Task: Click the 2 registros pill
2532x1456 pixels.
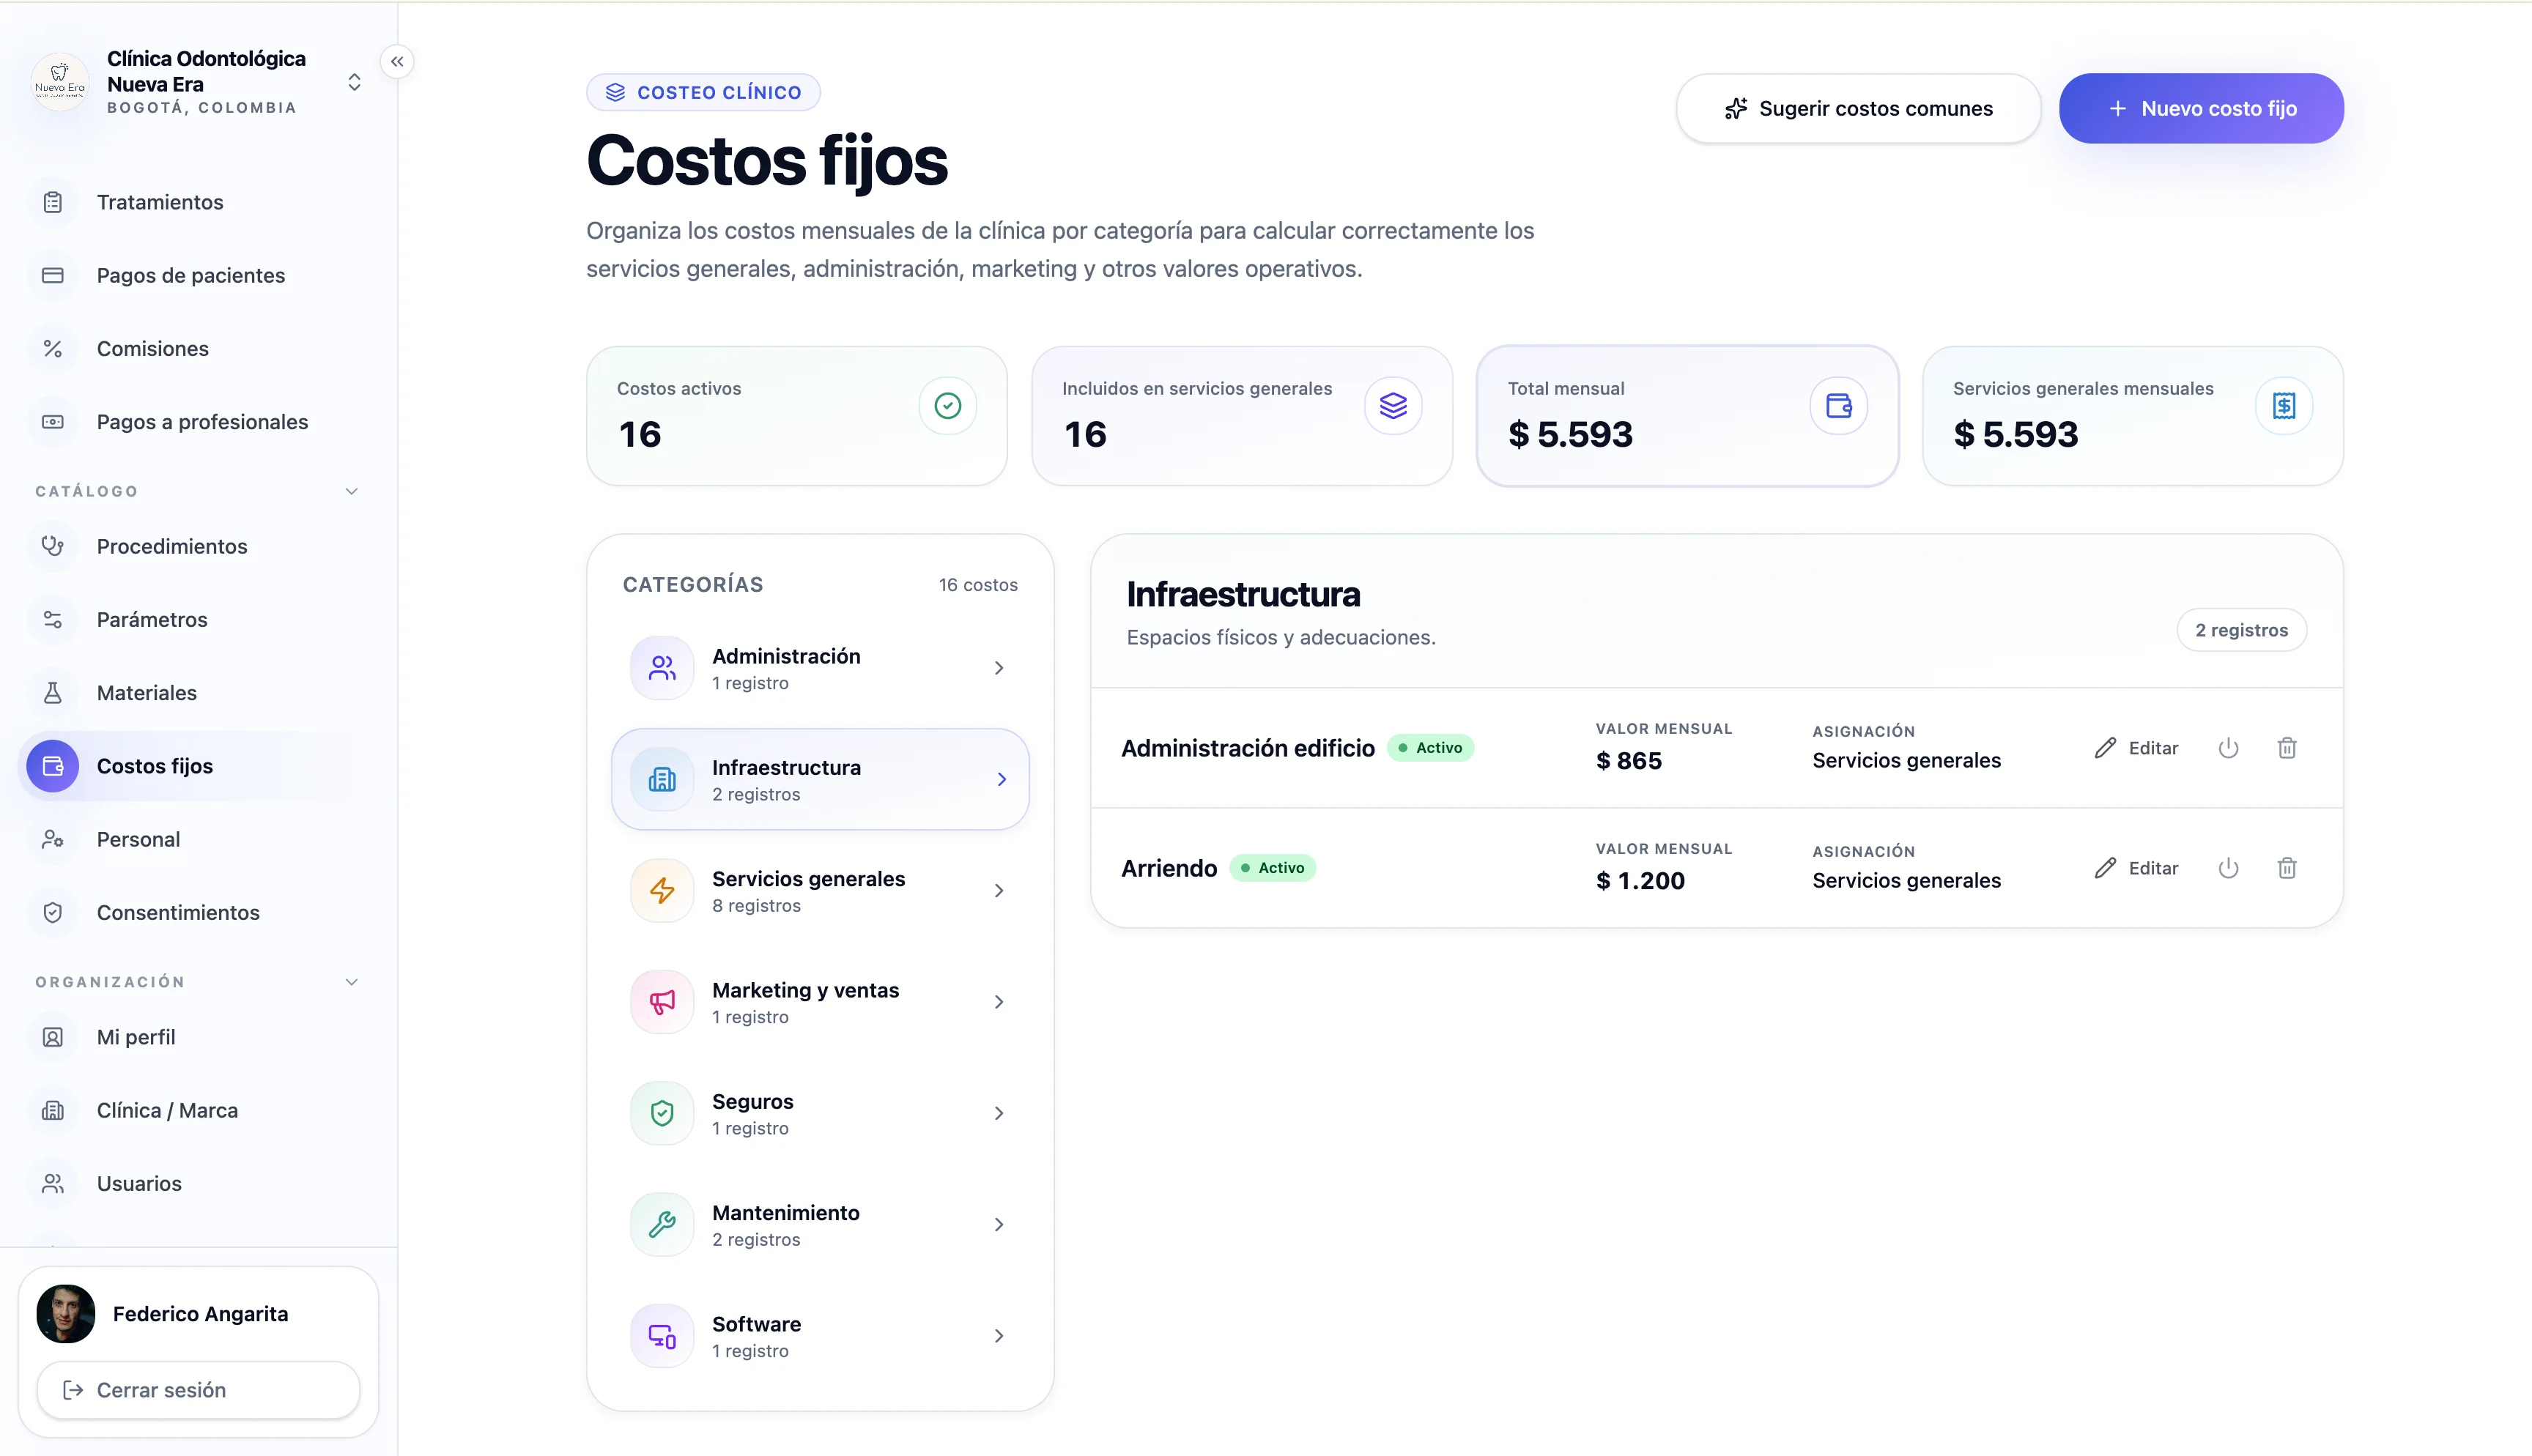Action: coord(2241,630)
